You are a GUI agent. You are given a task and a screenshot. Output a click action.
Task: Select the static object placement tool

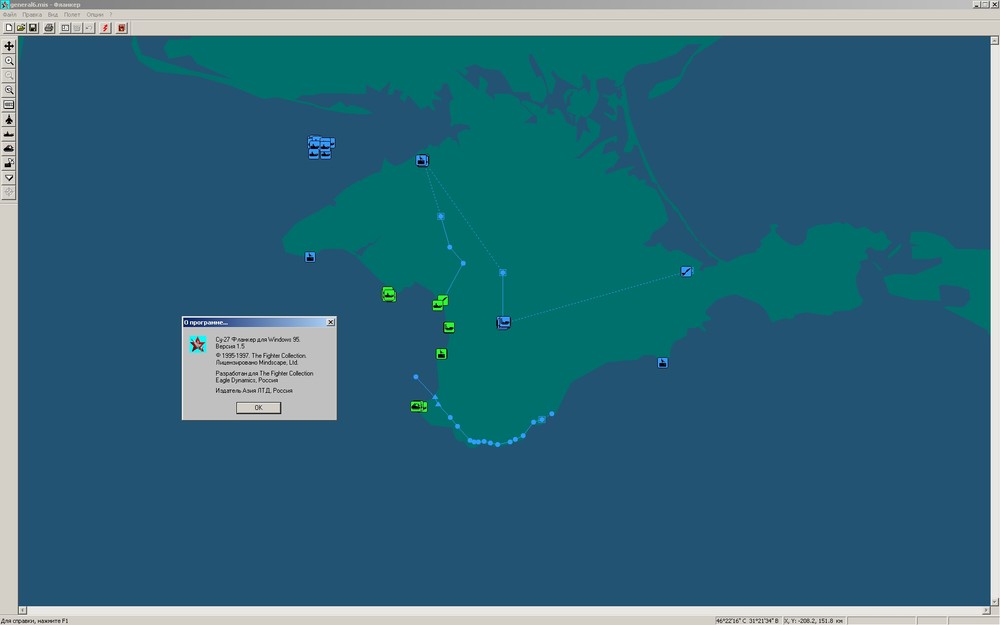[x=9, y=163]
